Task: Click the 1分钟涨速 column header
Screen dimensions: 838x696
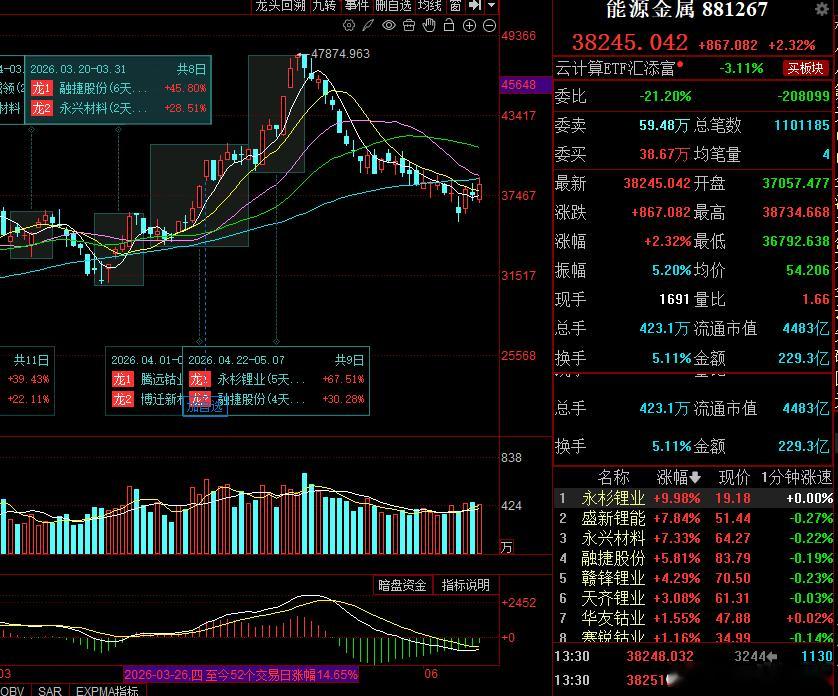Action: click(796, 477)
